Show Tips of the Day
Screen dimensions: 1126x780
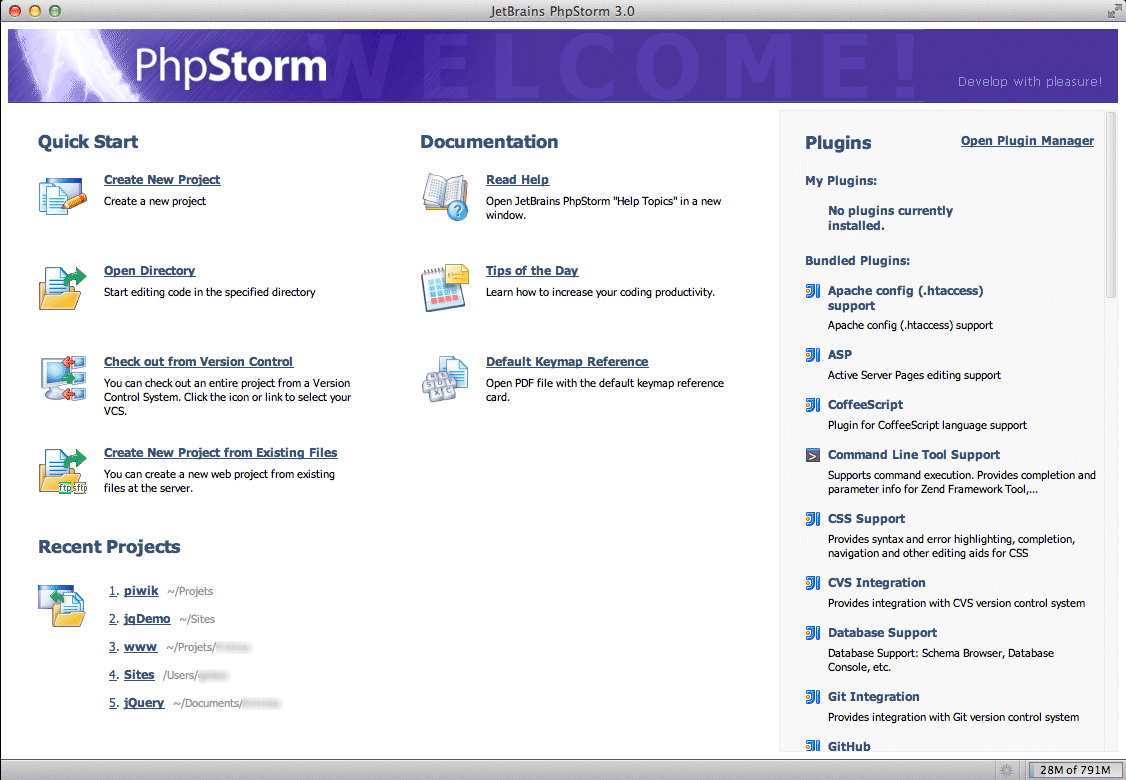(x=531, y=271)
